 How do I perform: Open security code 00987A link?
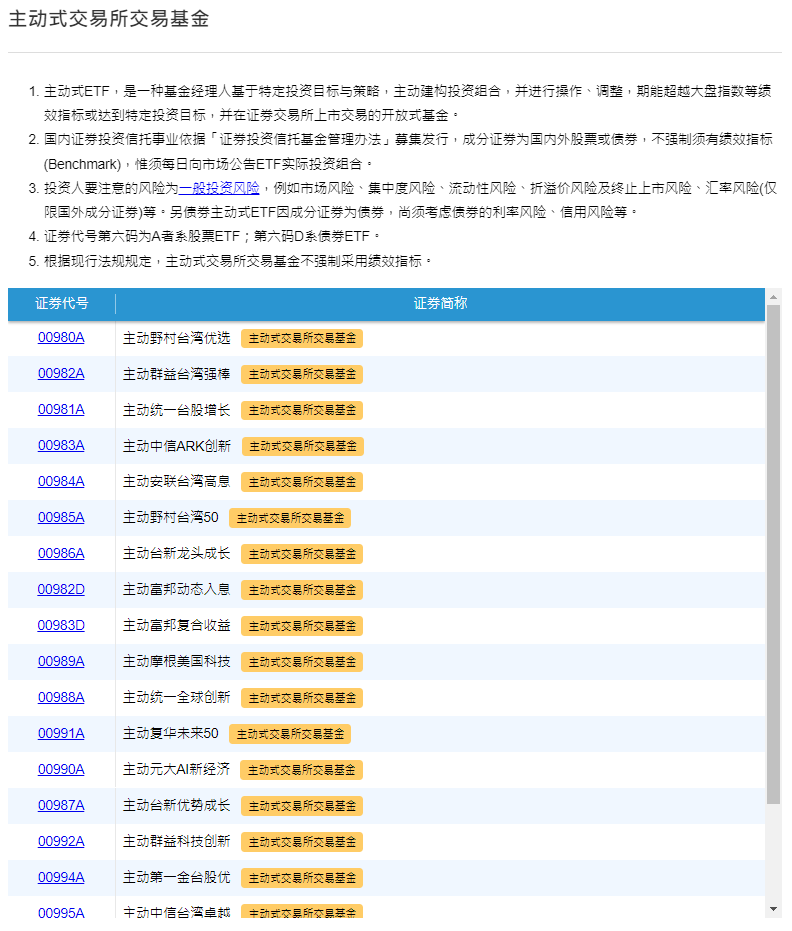61,806
